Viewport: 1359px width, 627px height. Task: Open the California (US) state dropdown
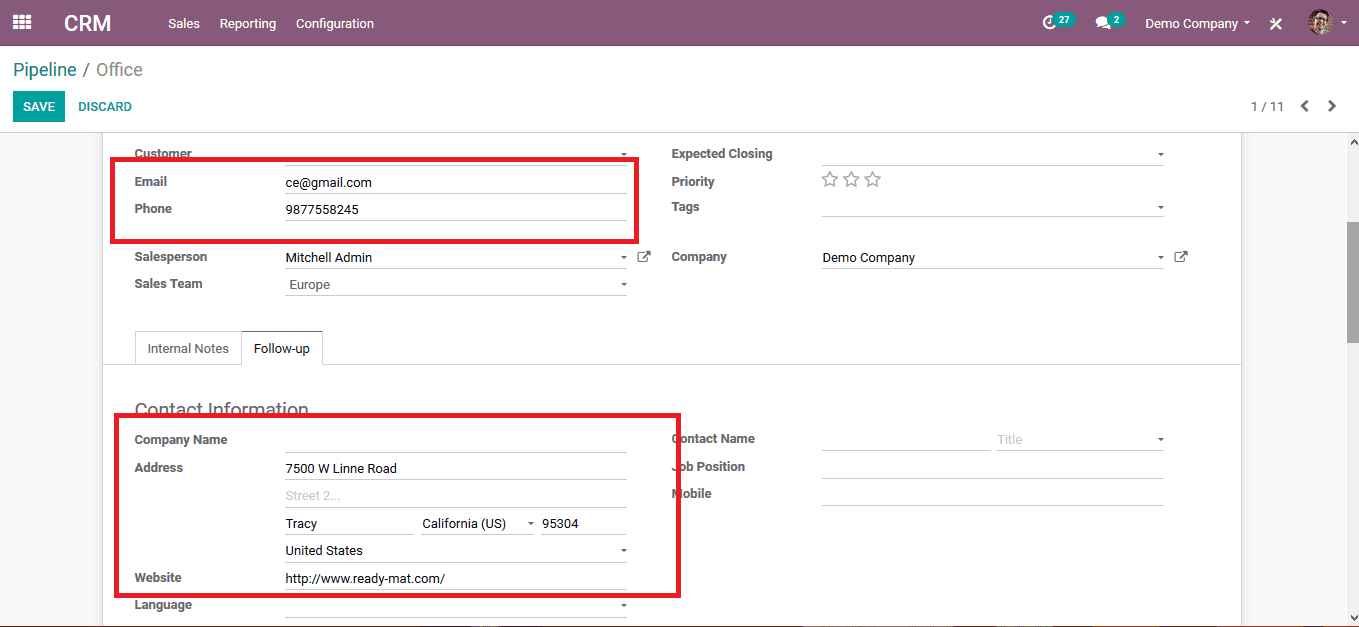coord(478,523)
